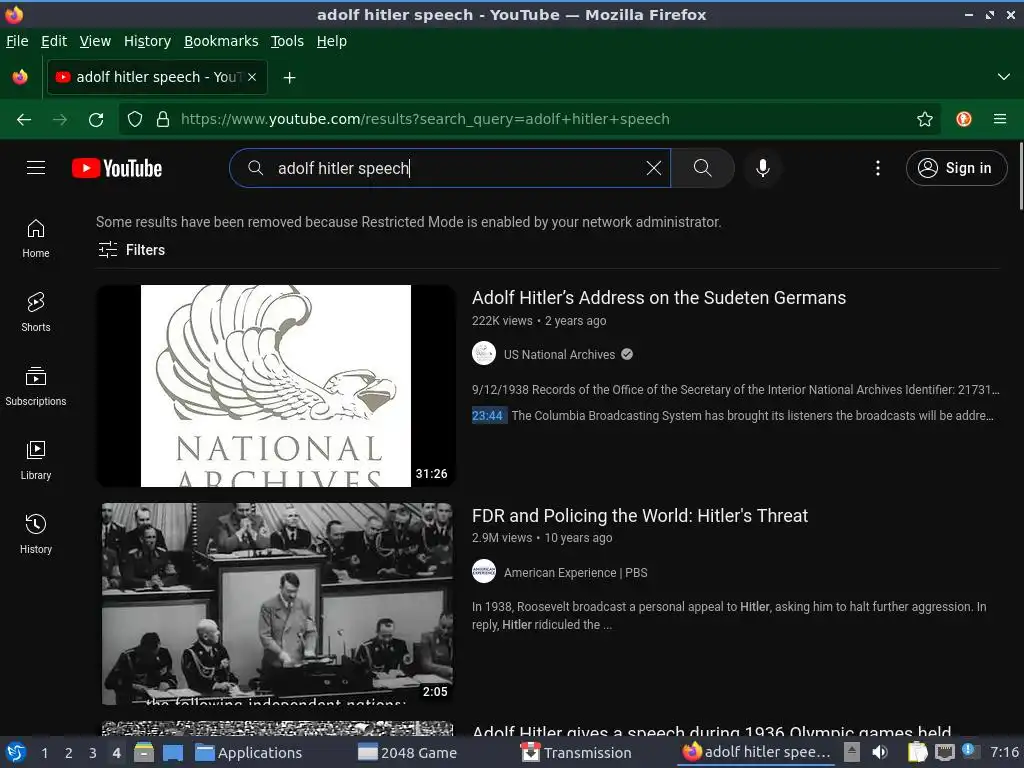This screenshot has height=768, width=1024.
Task: Click the Firefox back arrow
Action: tap(24, 120)
